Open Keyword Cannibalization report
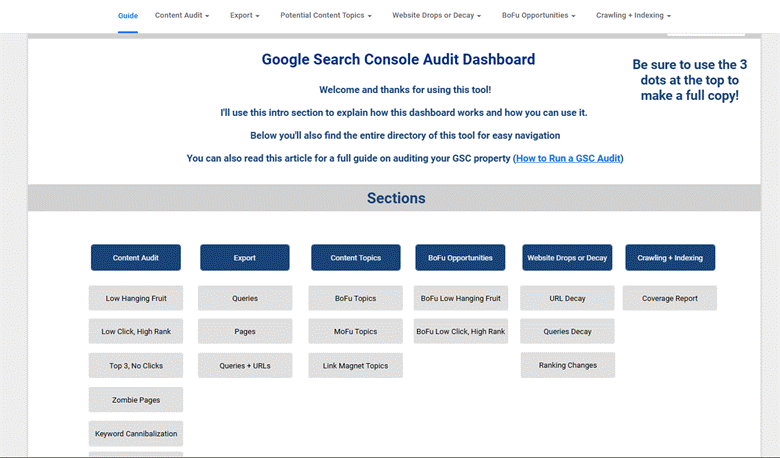This screenshot has height=458, width=780. pos(136,434)
